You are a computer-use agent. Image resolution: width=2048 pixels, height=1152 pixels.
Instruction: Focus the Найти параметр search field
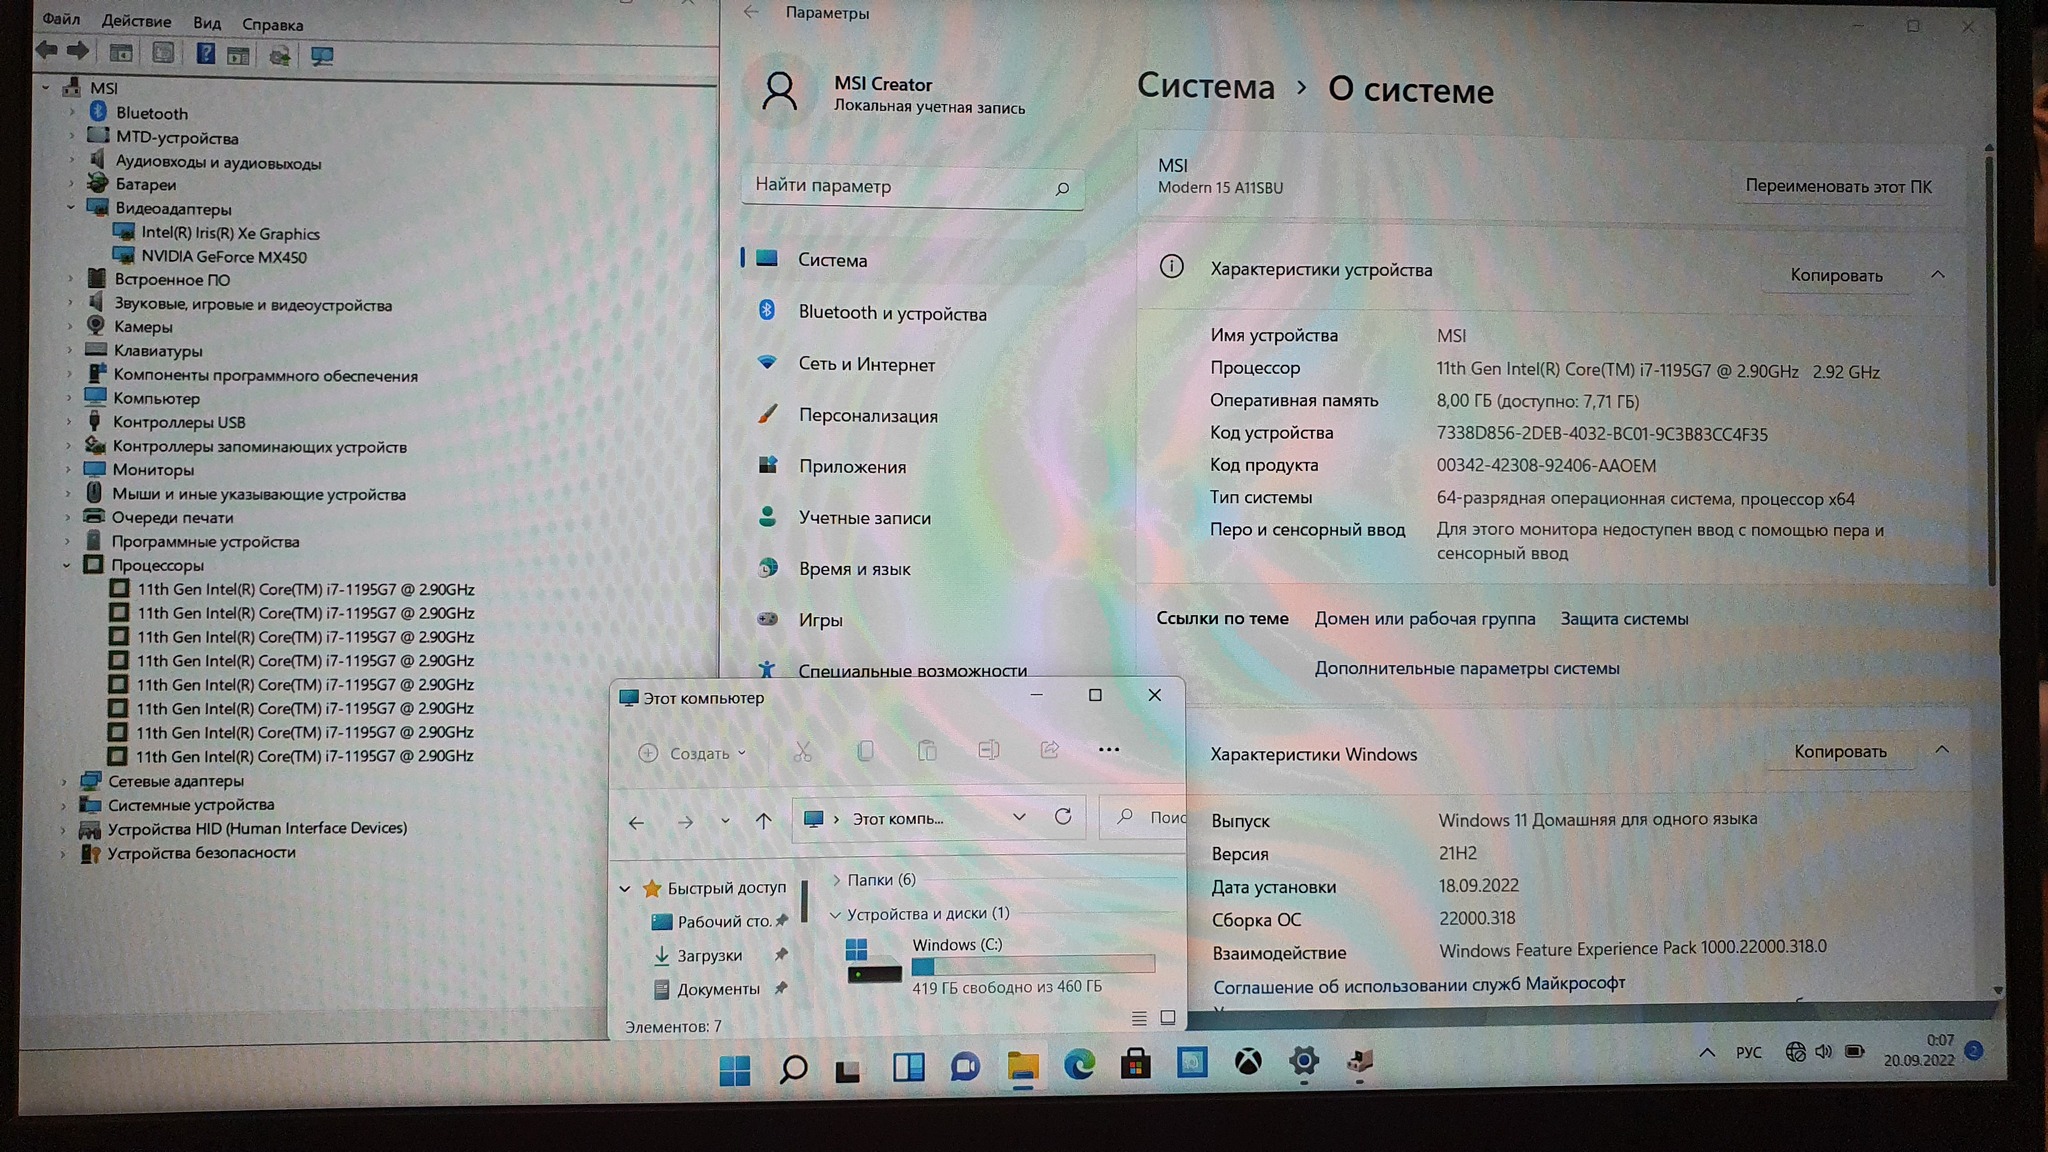912,187
